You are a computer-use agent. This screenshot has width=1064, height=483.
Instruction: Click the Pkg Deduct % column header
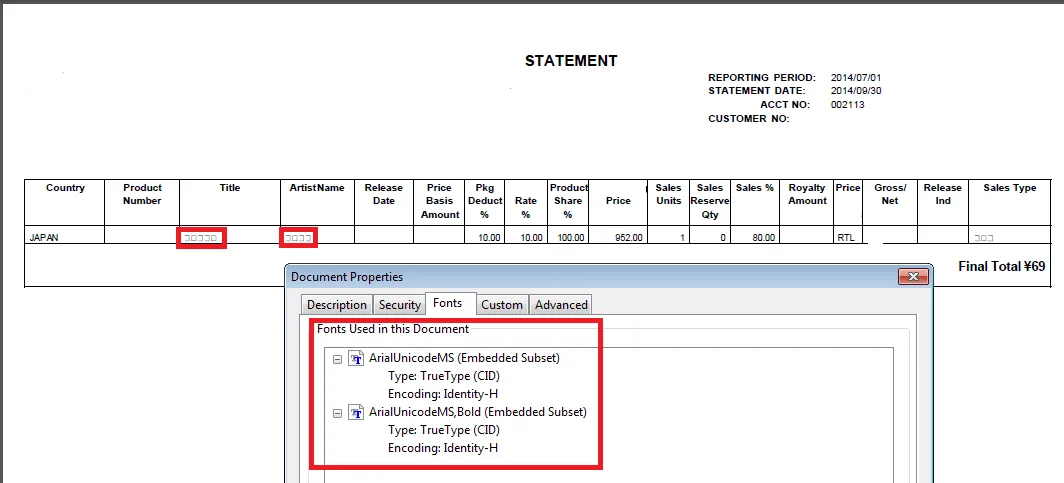tap(485, 201)
